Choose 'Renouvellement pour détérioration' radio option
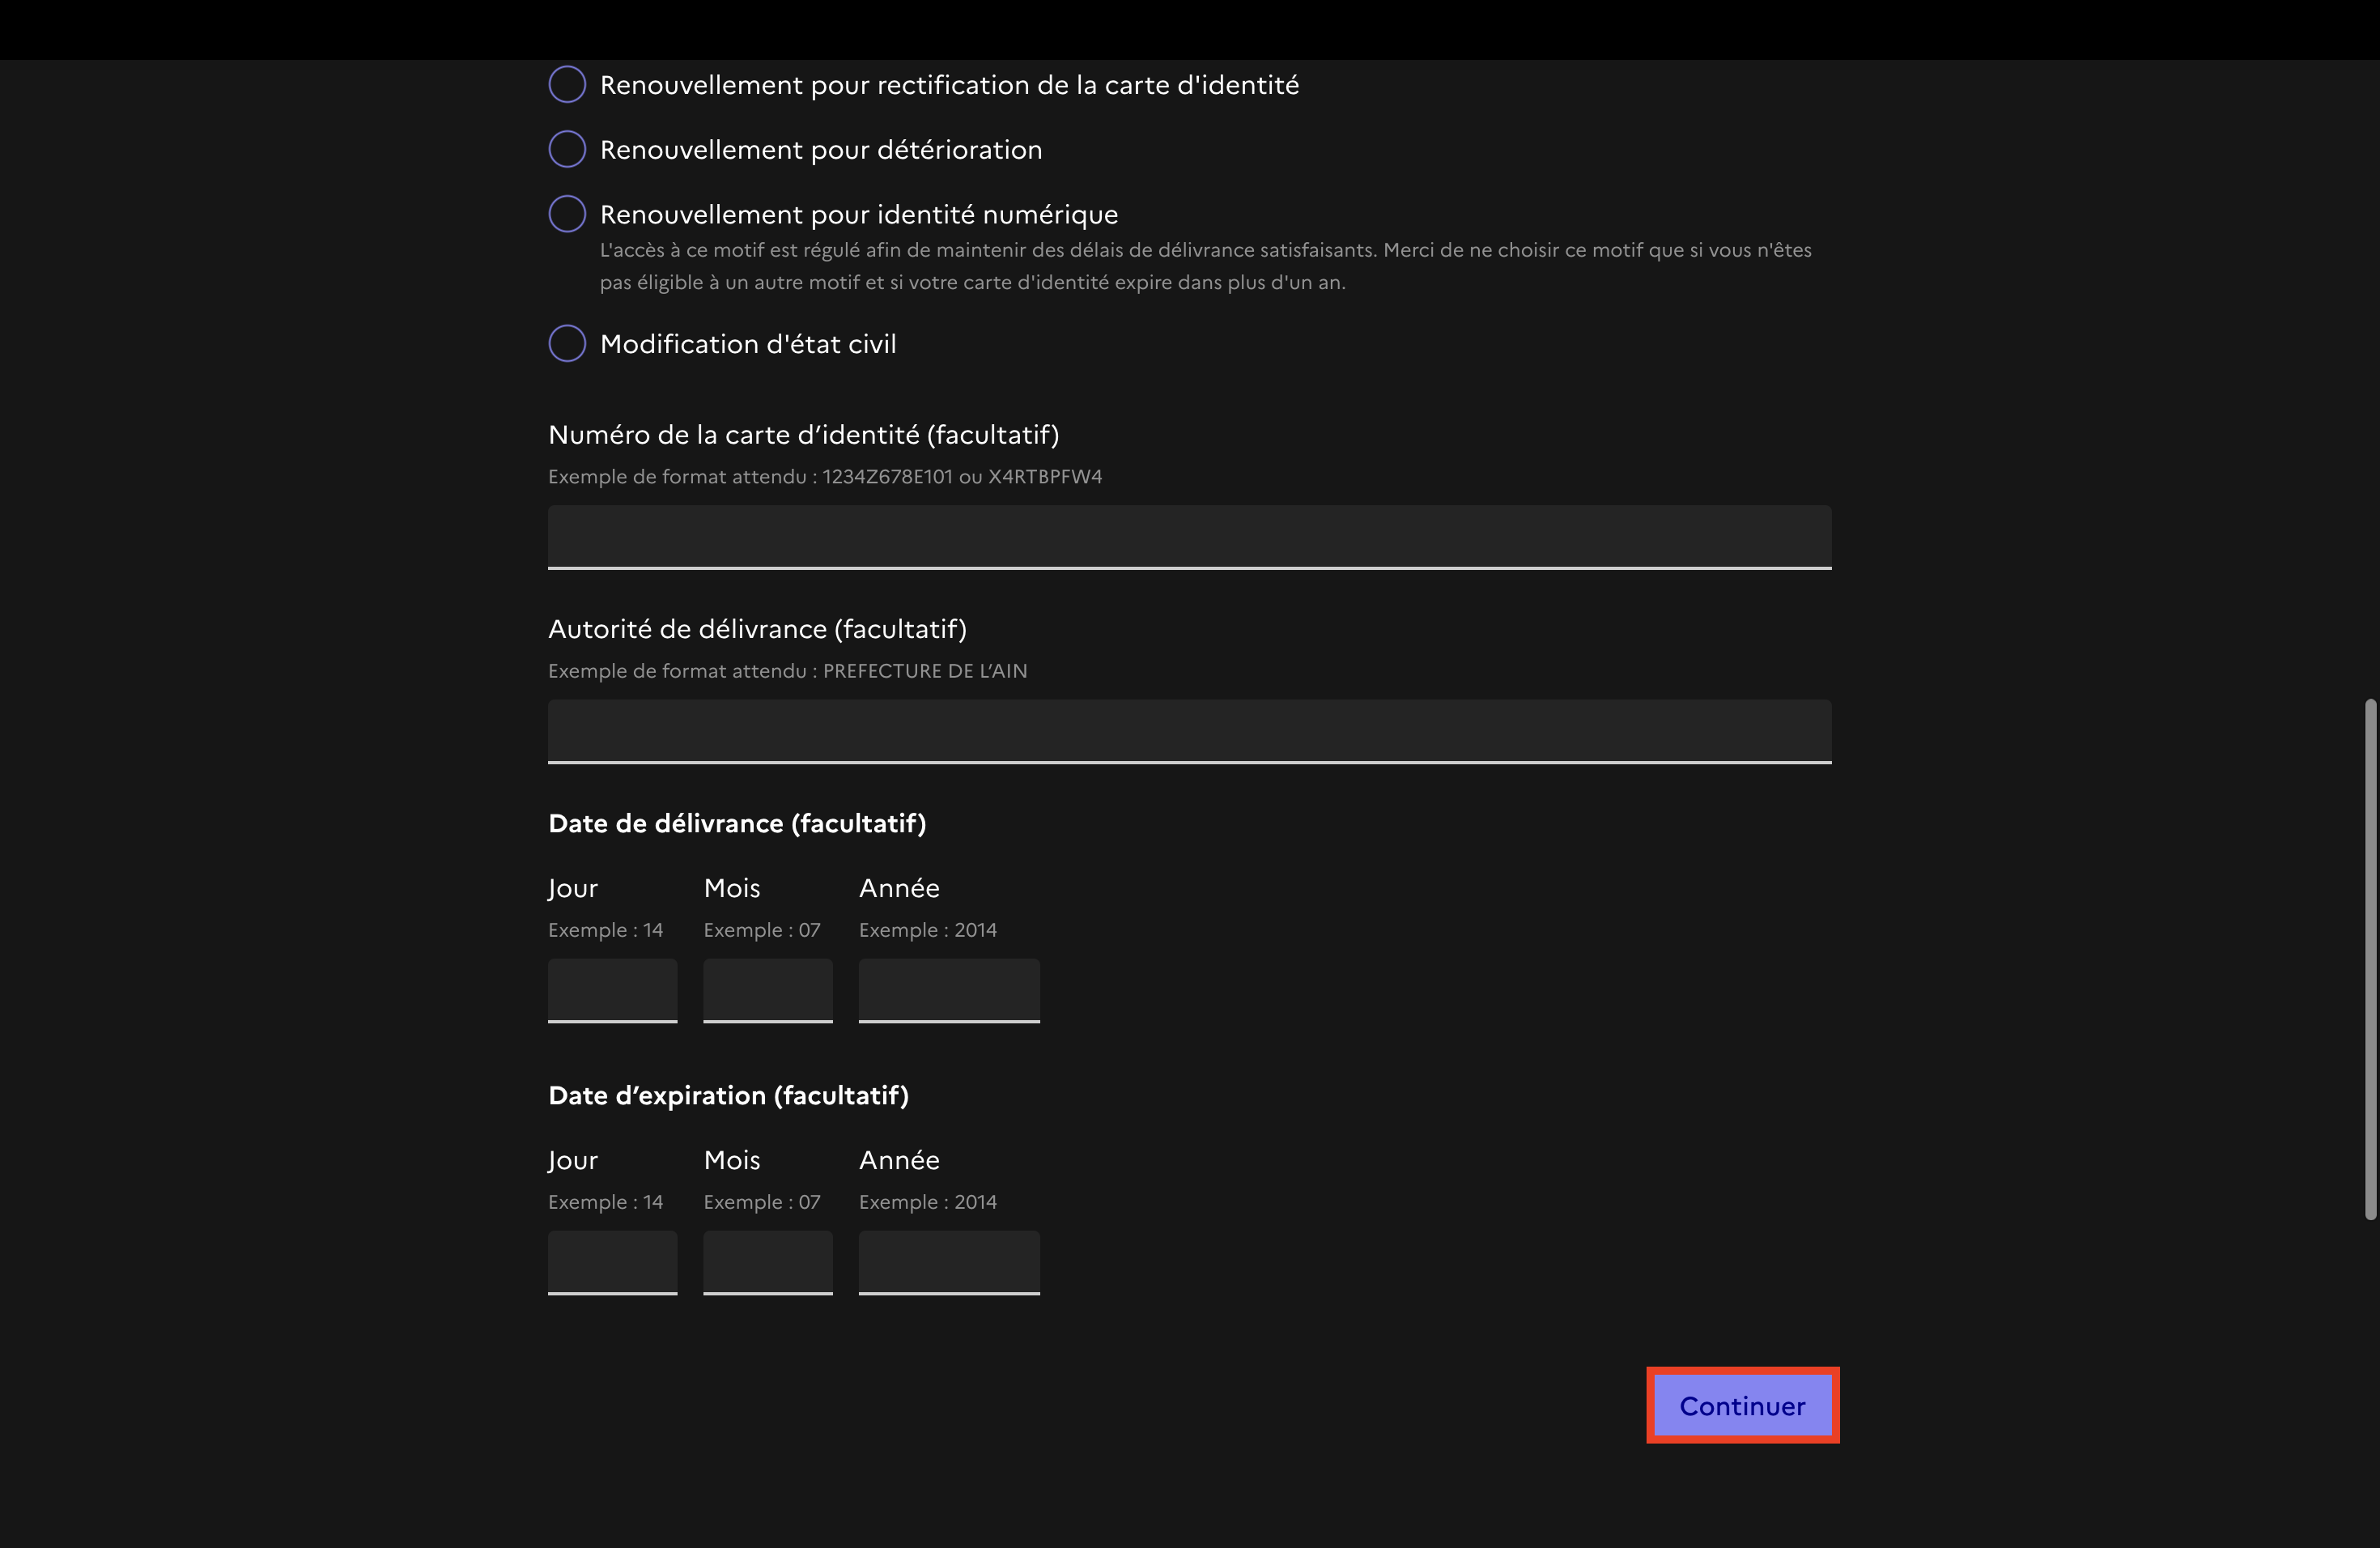Image resolution: width=2380 pixels, height=1548 pixels. pyautogui.click(x=567, y=149)
